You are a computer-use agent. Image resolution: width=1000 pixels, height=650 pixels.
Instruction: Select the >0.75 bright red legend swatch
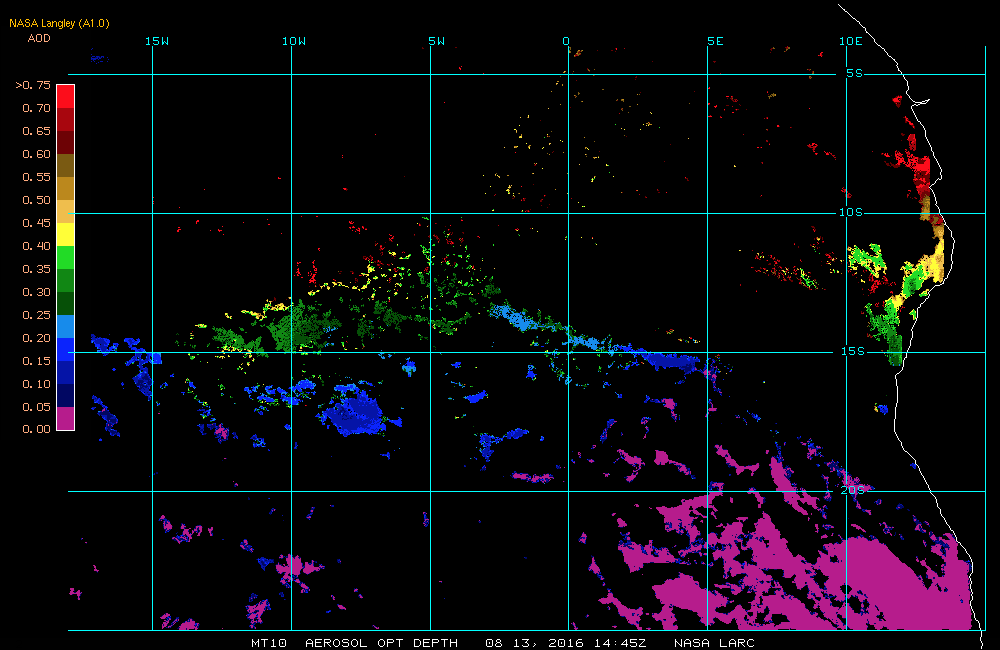66,96
